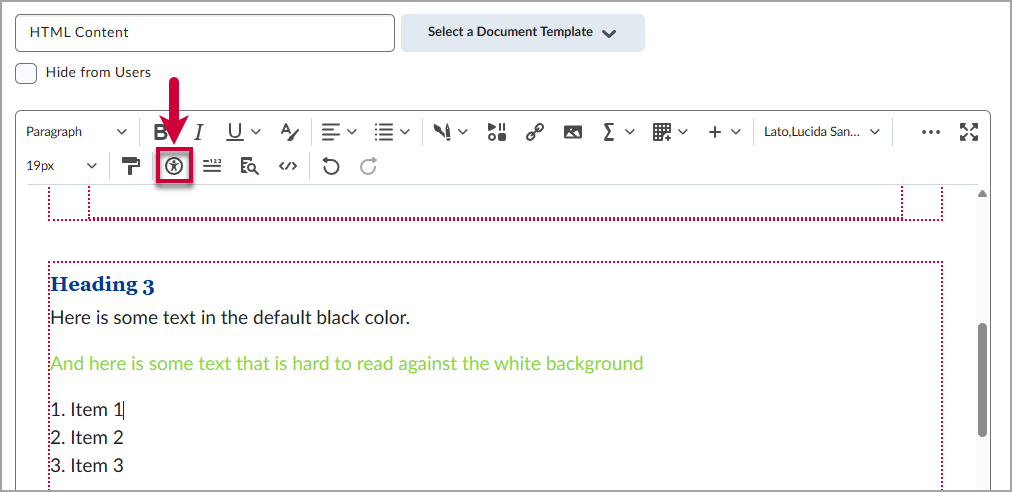Open the Word Count tool
The image size is (1012, 492).
212,166
